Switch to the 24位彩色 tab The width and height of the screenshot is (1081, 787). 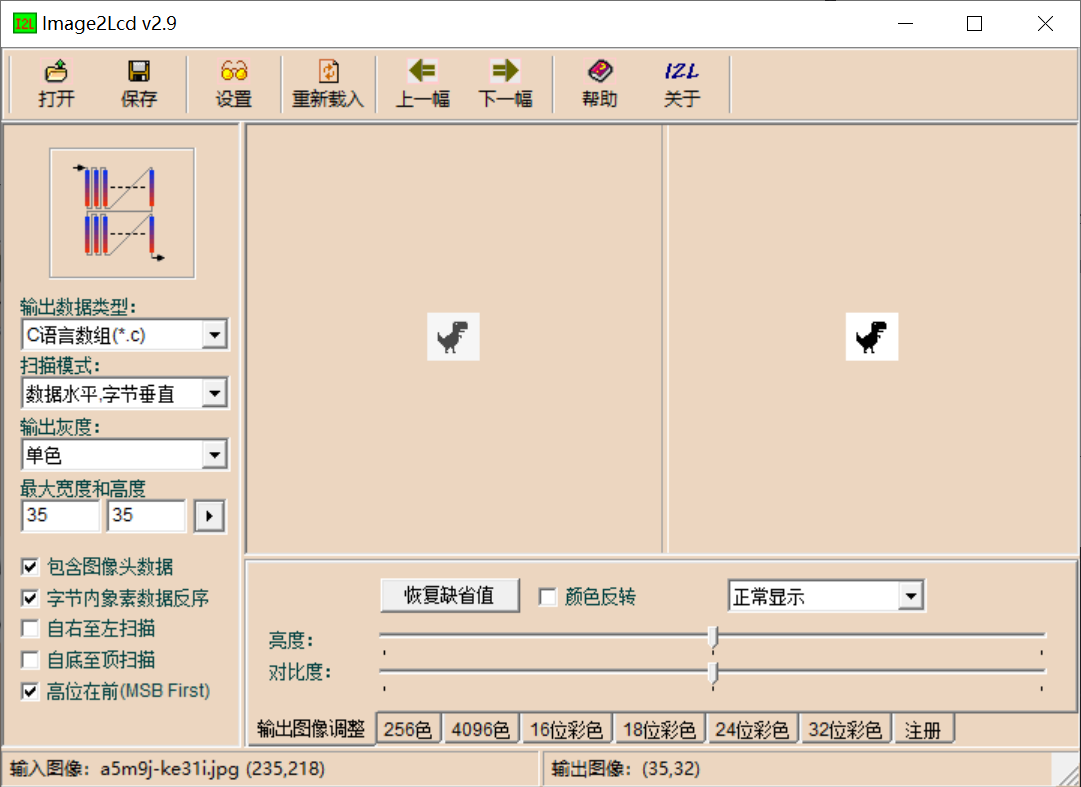point(752,729)
